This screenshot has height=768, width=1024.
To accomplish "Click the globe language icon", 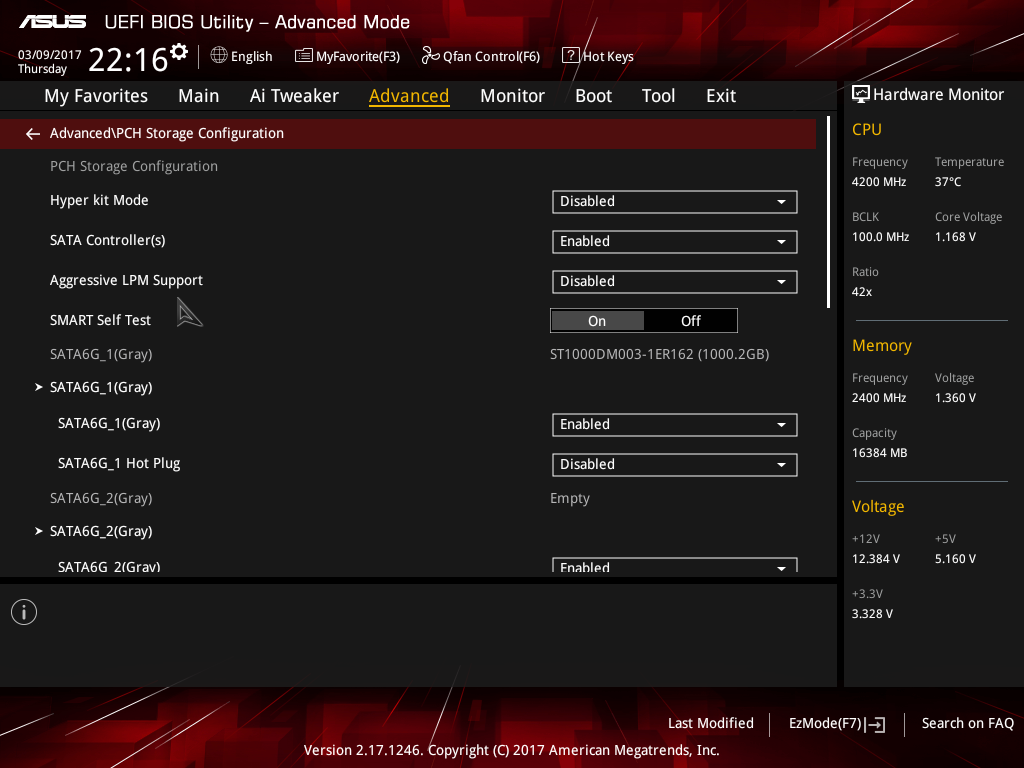I will 219,56.
